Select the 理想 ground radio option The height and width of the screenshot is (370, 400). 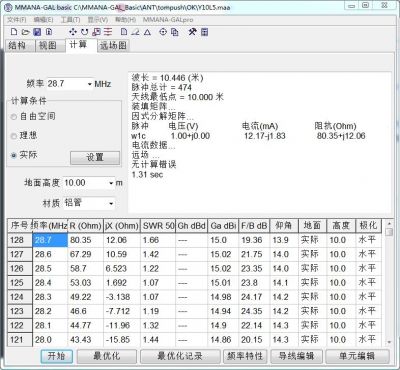(14, 136)
